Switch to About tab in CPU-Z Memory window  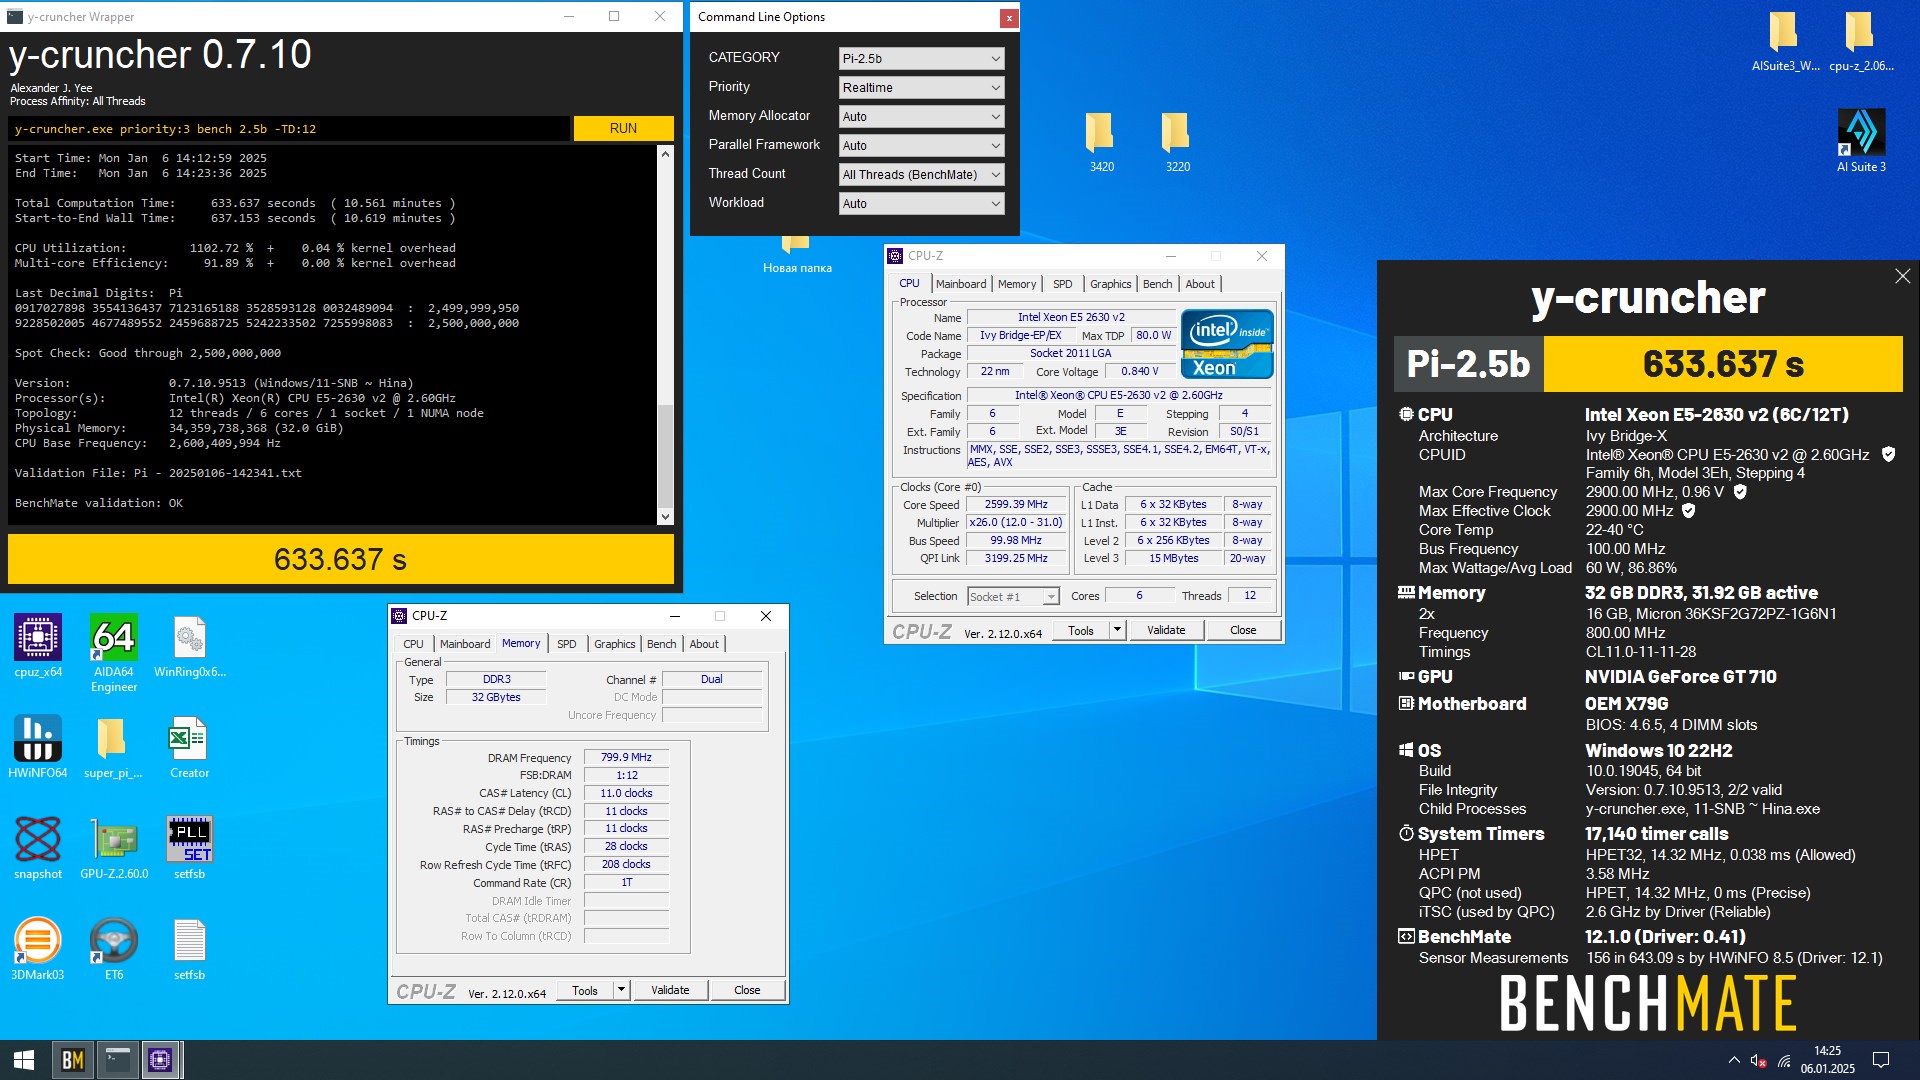click(x=704, y=644)
